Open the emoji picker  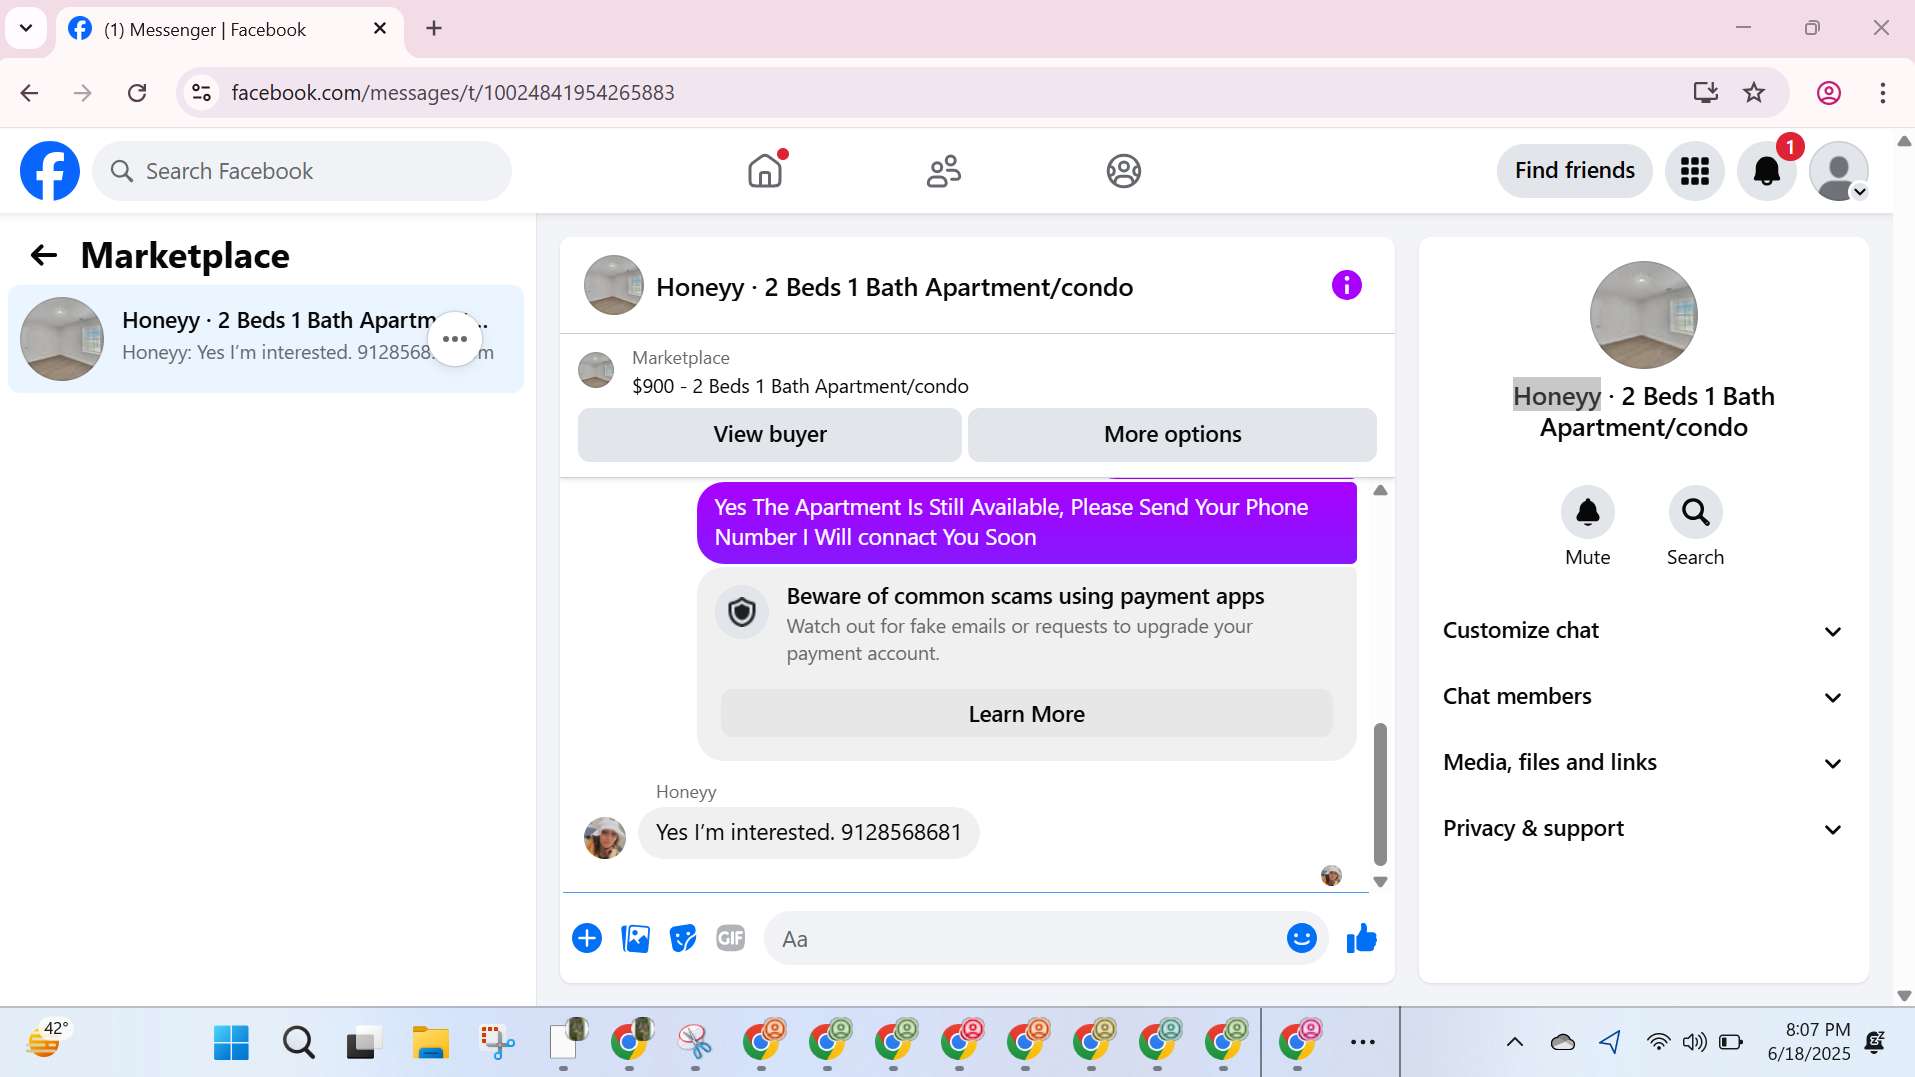point(1301,938)
